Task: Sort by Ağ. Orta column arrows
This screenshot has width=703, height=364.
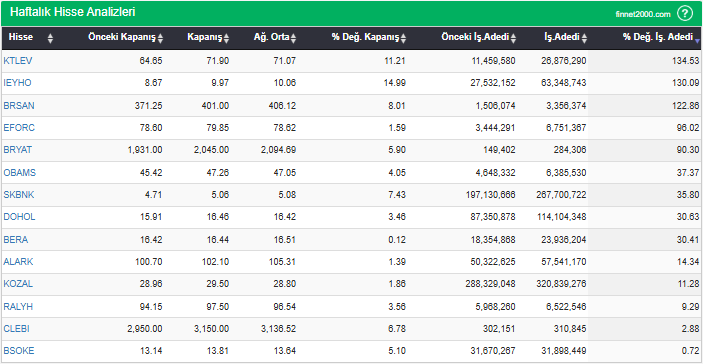Action: point(293,39)
